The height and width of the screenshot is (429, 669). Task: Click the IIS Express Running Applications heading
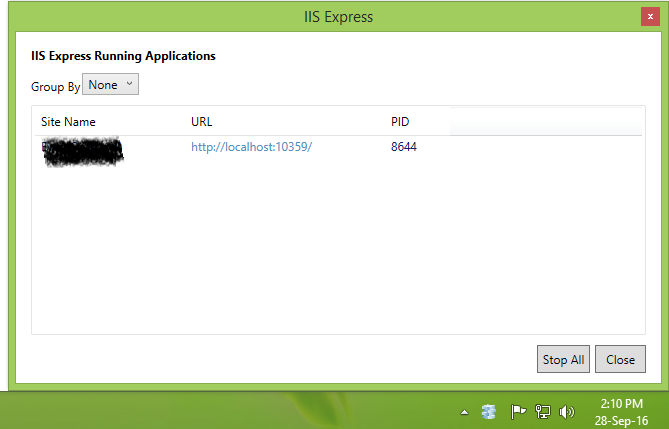click(123, 56)
